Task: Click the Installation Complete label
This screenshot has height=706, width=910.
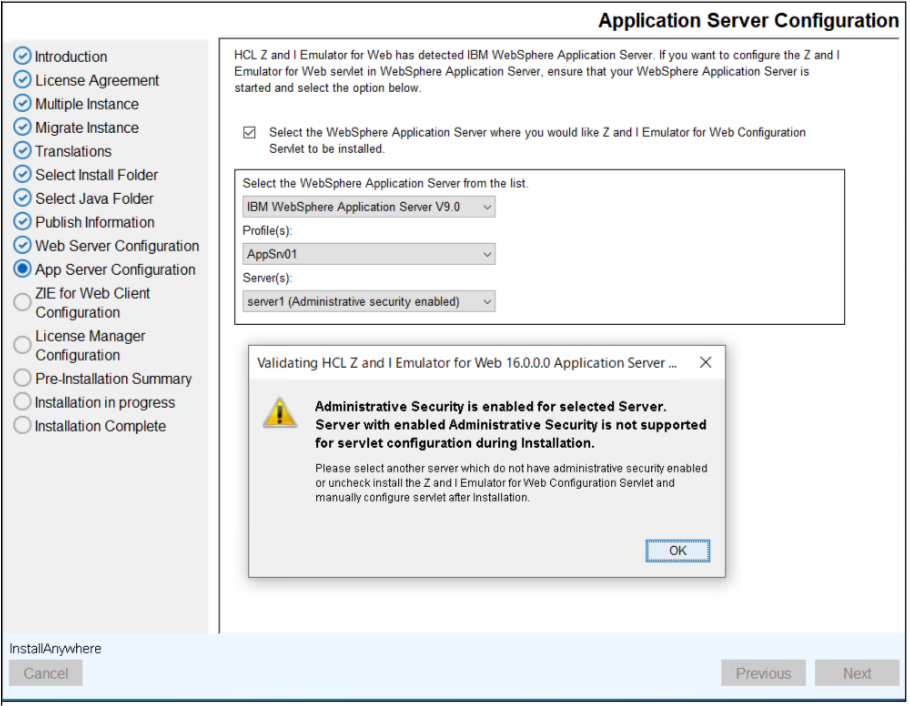Action: [100, 426]
